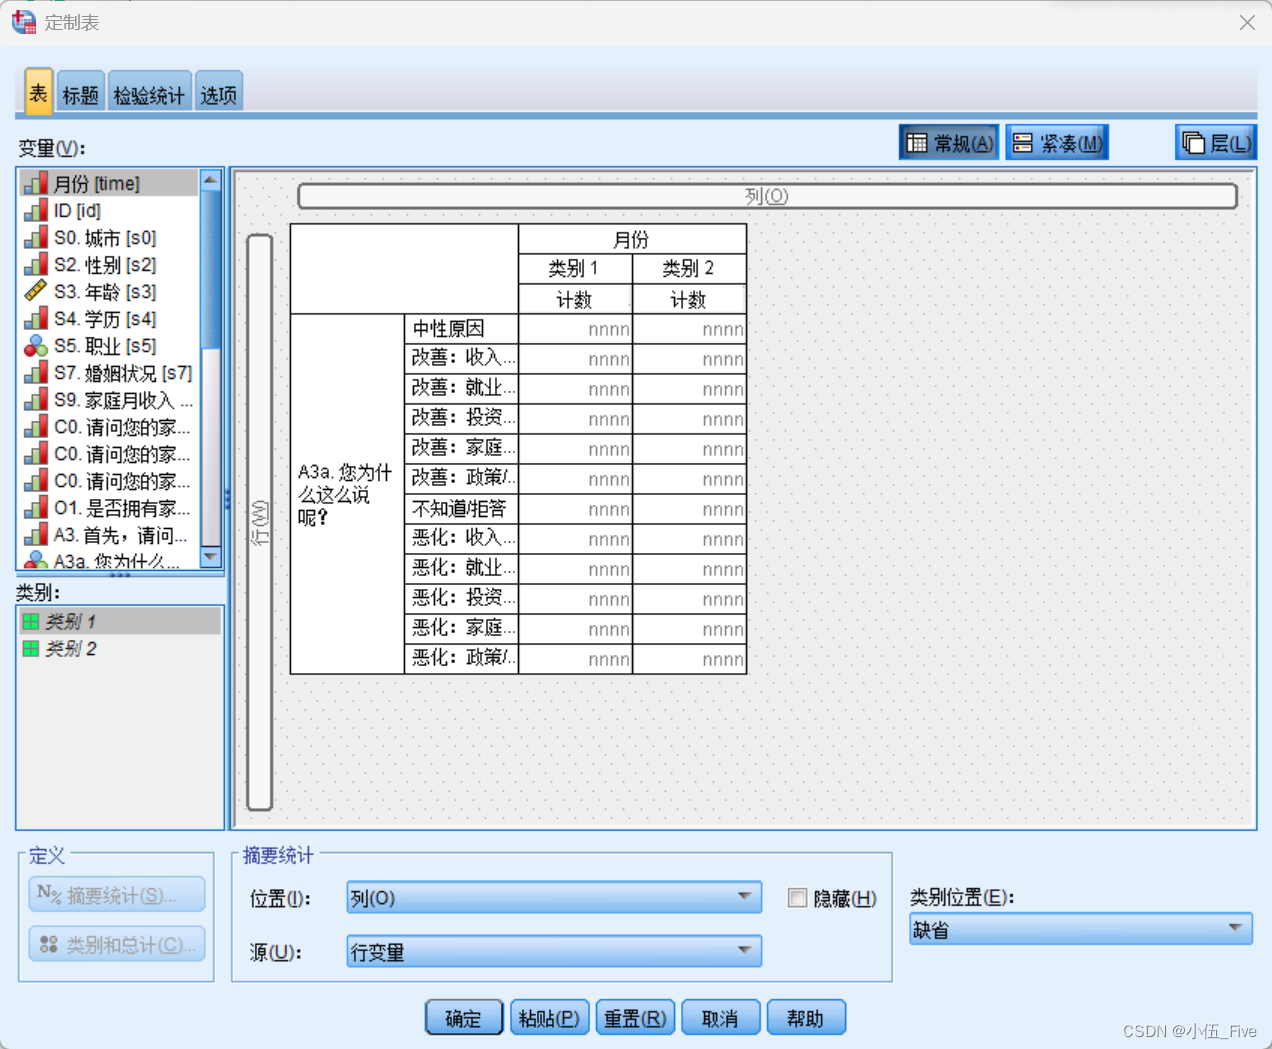Click the 摘要统计(S)... button
Screen dimensions: 1272x1049
click(117, 894)
